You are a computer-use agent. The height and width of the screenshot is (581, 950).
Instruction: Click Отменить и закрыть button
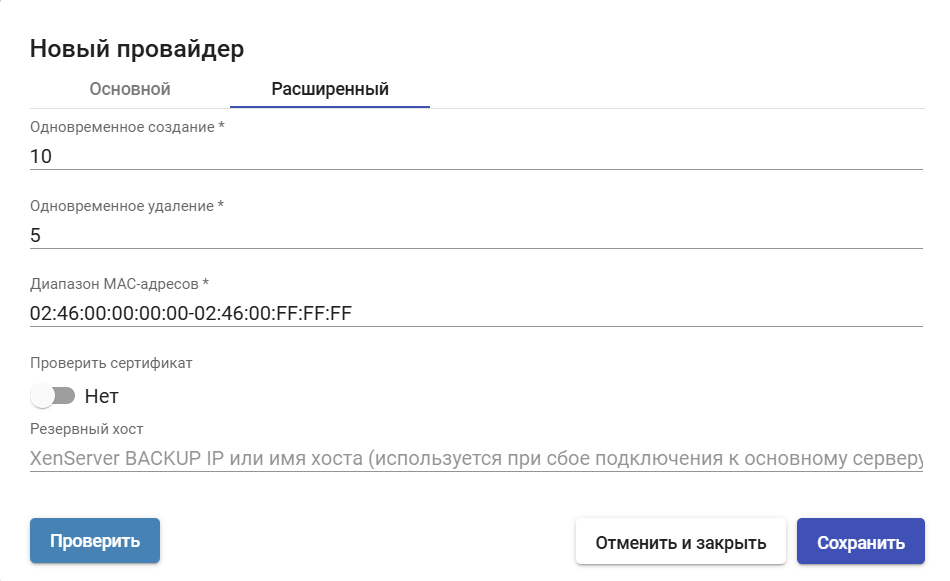pos(681,542)
